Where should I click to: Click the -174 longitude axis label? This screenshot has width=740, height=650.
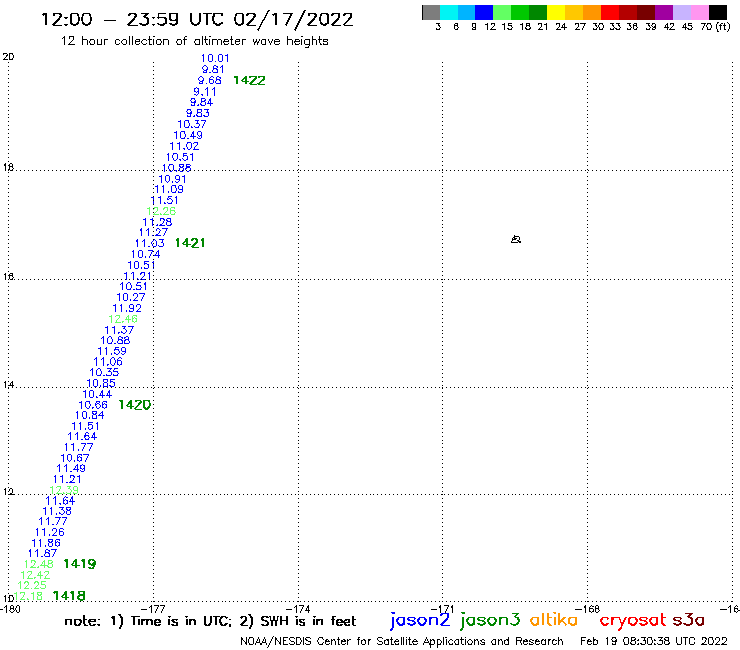[298, 609]
